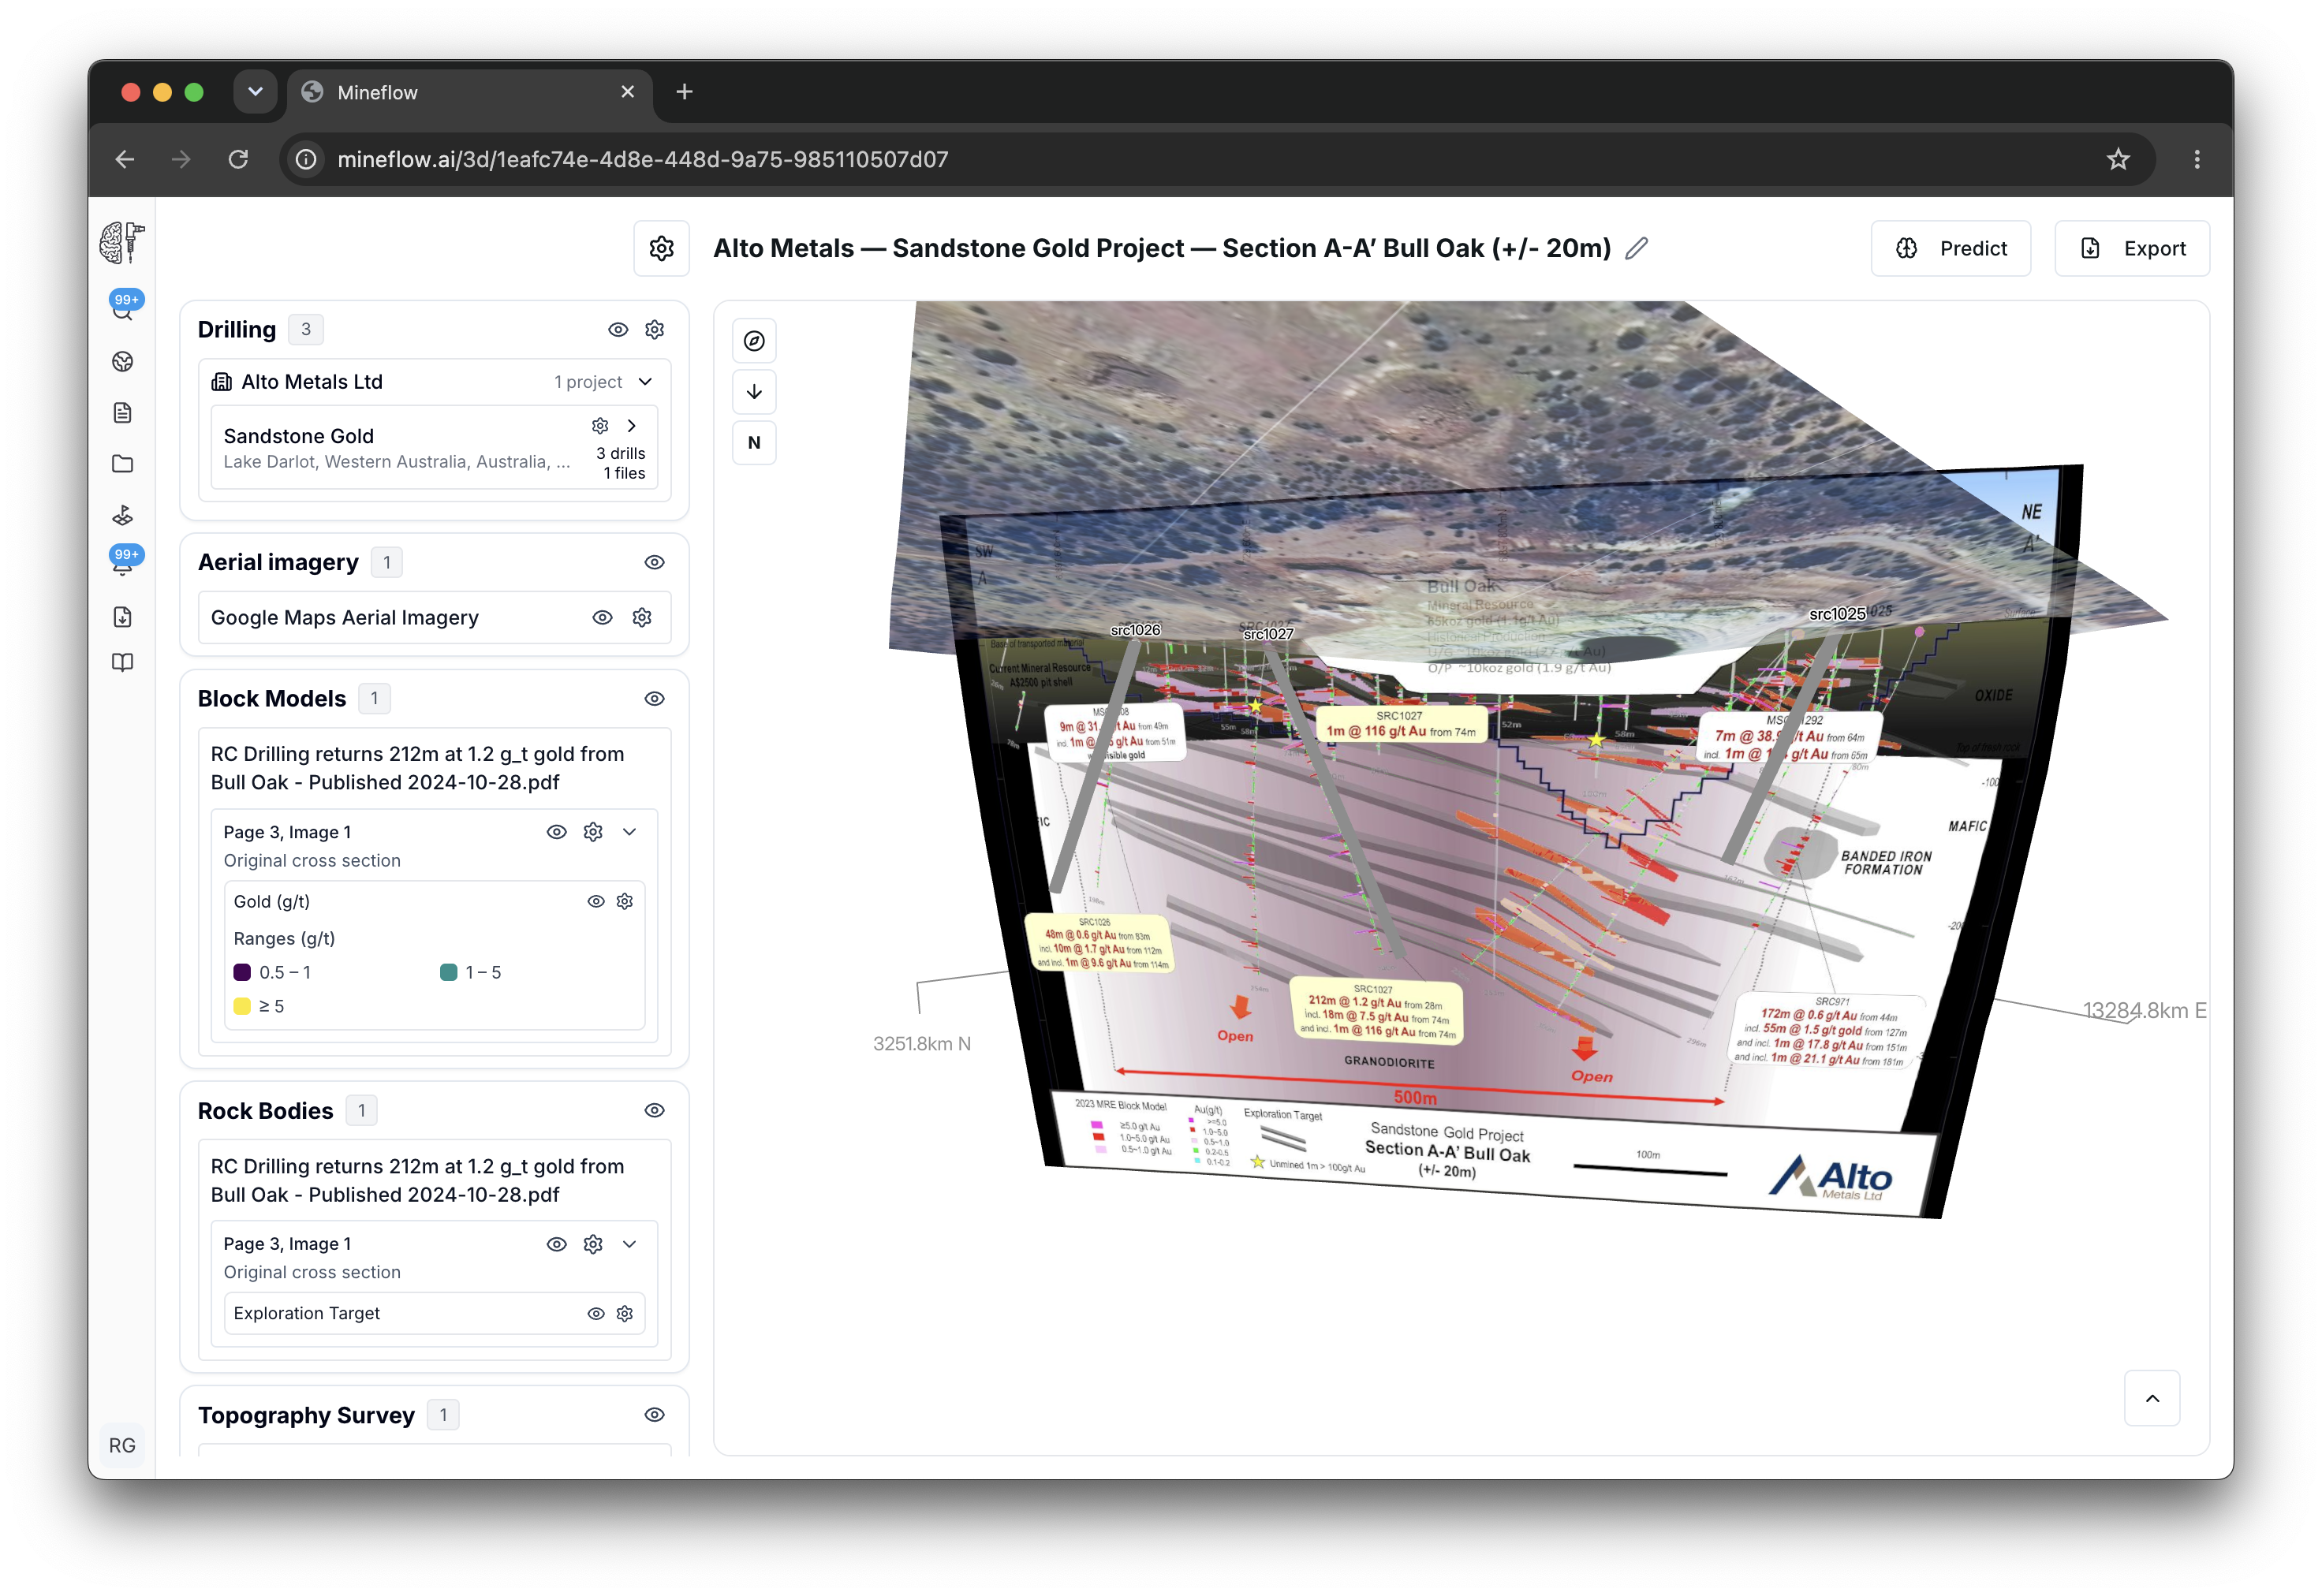2322x1596 pixels.
Task: Open Exploration Target settings gear
Action: click(625, 1314)
